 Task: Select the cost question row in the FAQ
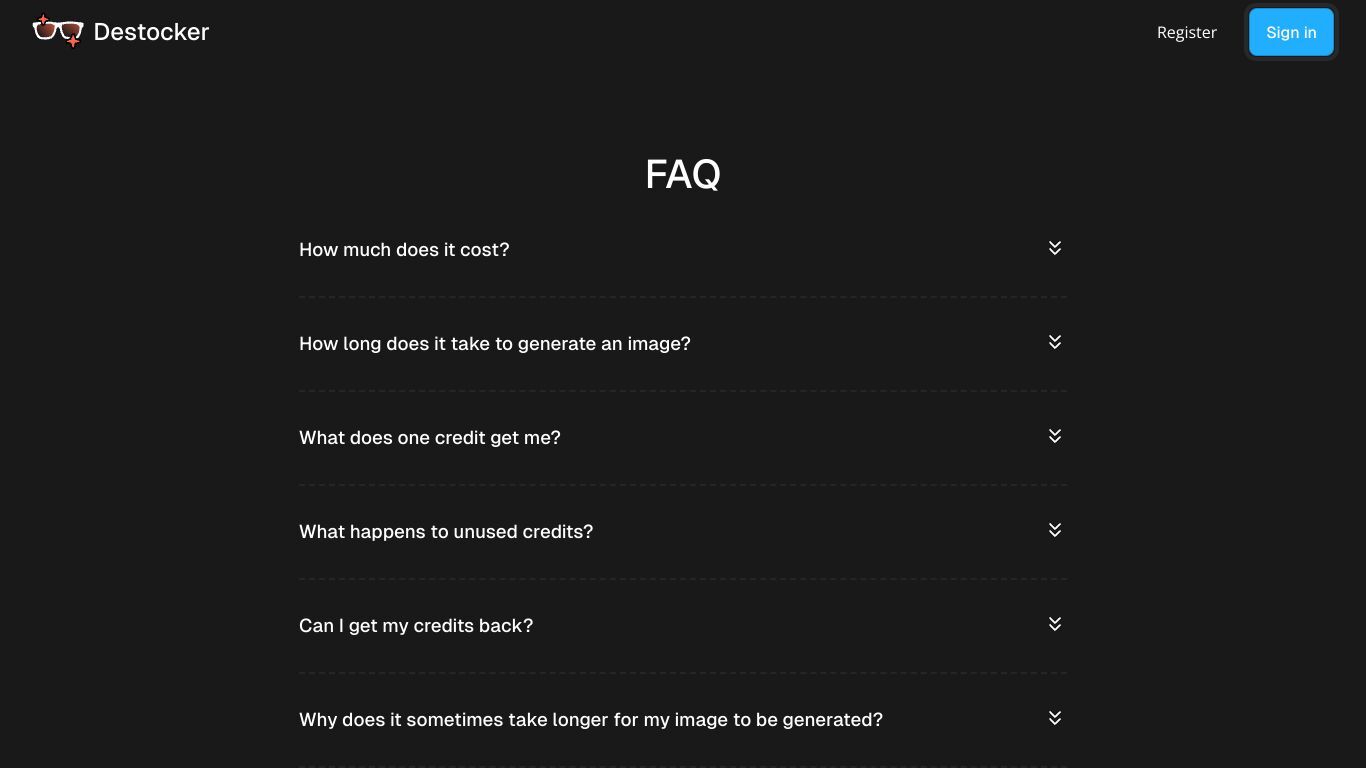[x=683, y=250]
